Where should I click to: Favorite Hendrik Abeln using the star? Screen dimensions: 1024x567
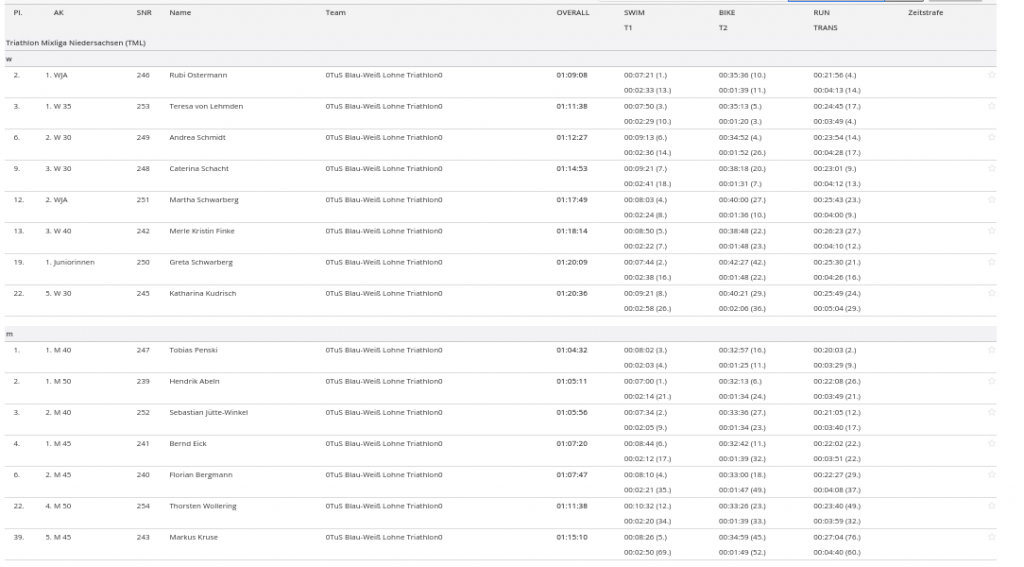pos(991,381)
